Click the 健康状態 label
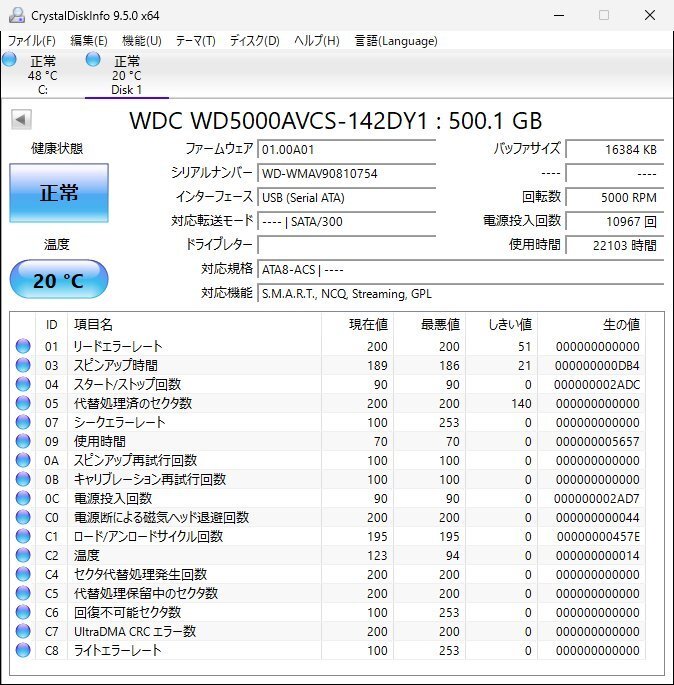Viewport: 674px width, 685px height. pyautogui.click(x=57, y=149)
